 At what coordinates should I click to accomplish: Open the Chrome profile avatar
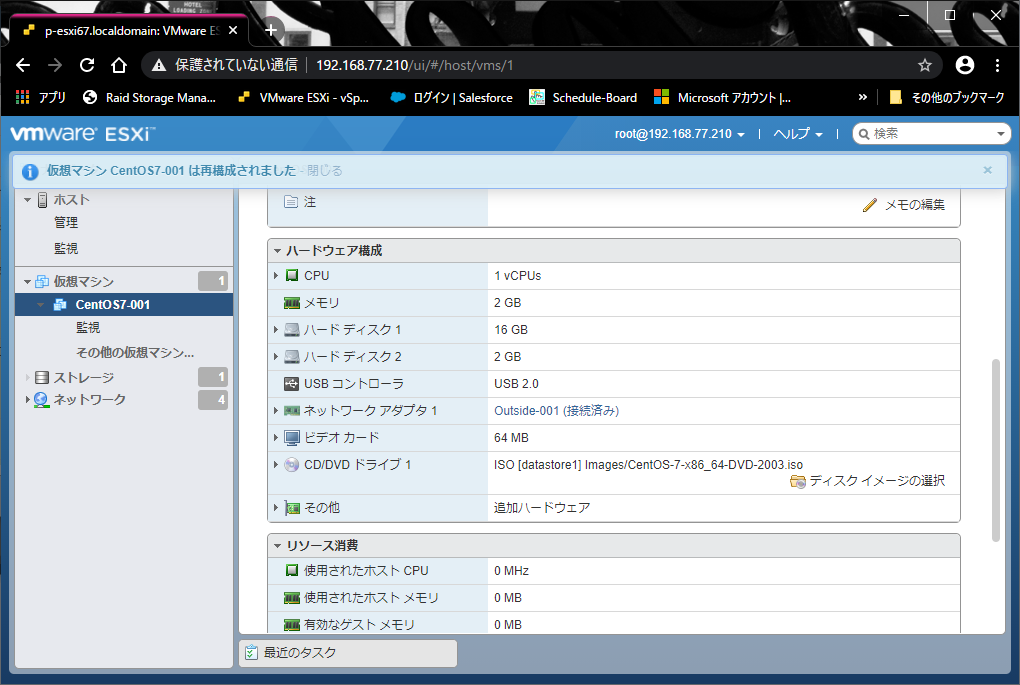click(x=965, y=65)
